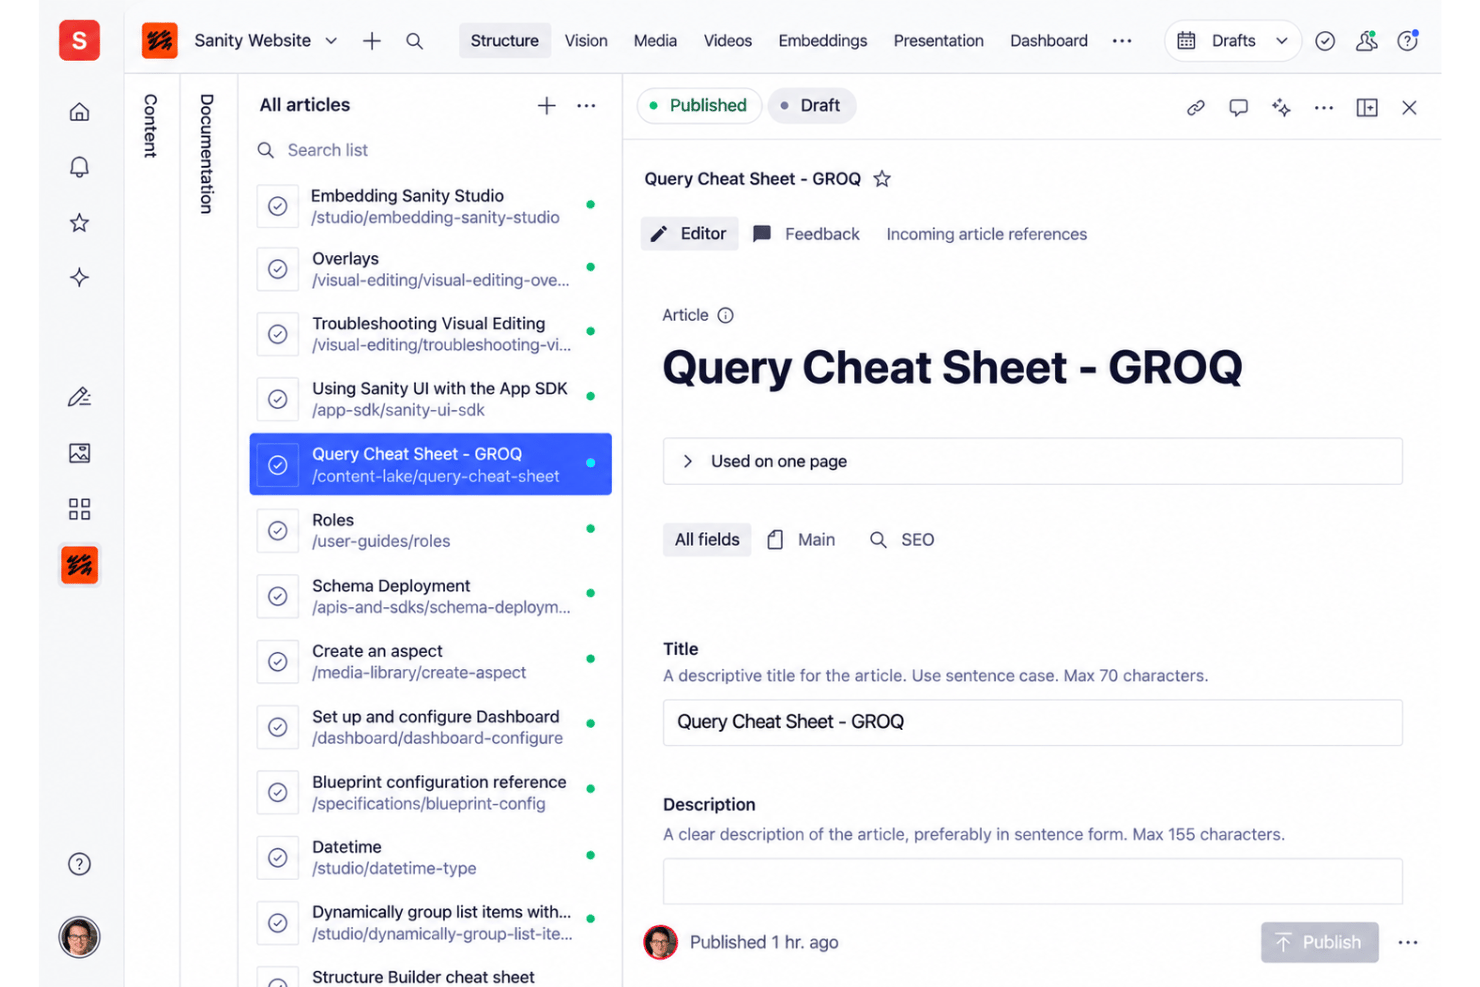This screenshot has width=1480, height=987.
Task: Switch to Published version
Action: coord(699,105)
